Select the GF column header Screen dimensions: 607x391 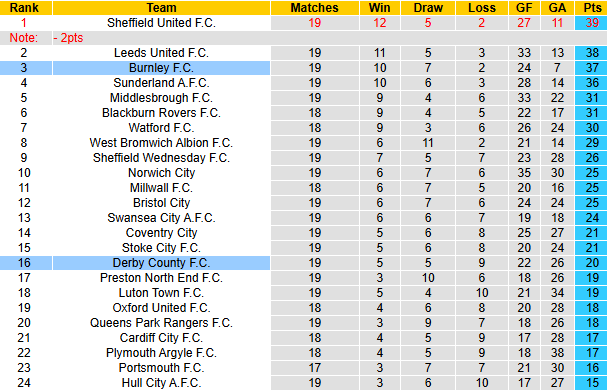coord(524,8)
